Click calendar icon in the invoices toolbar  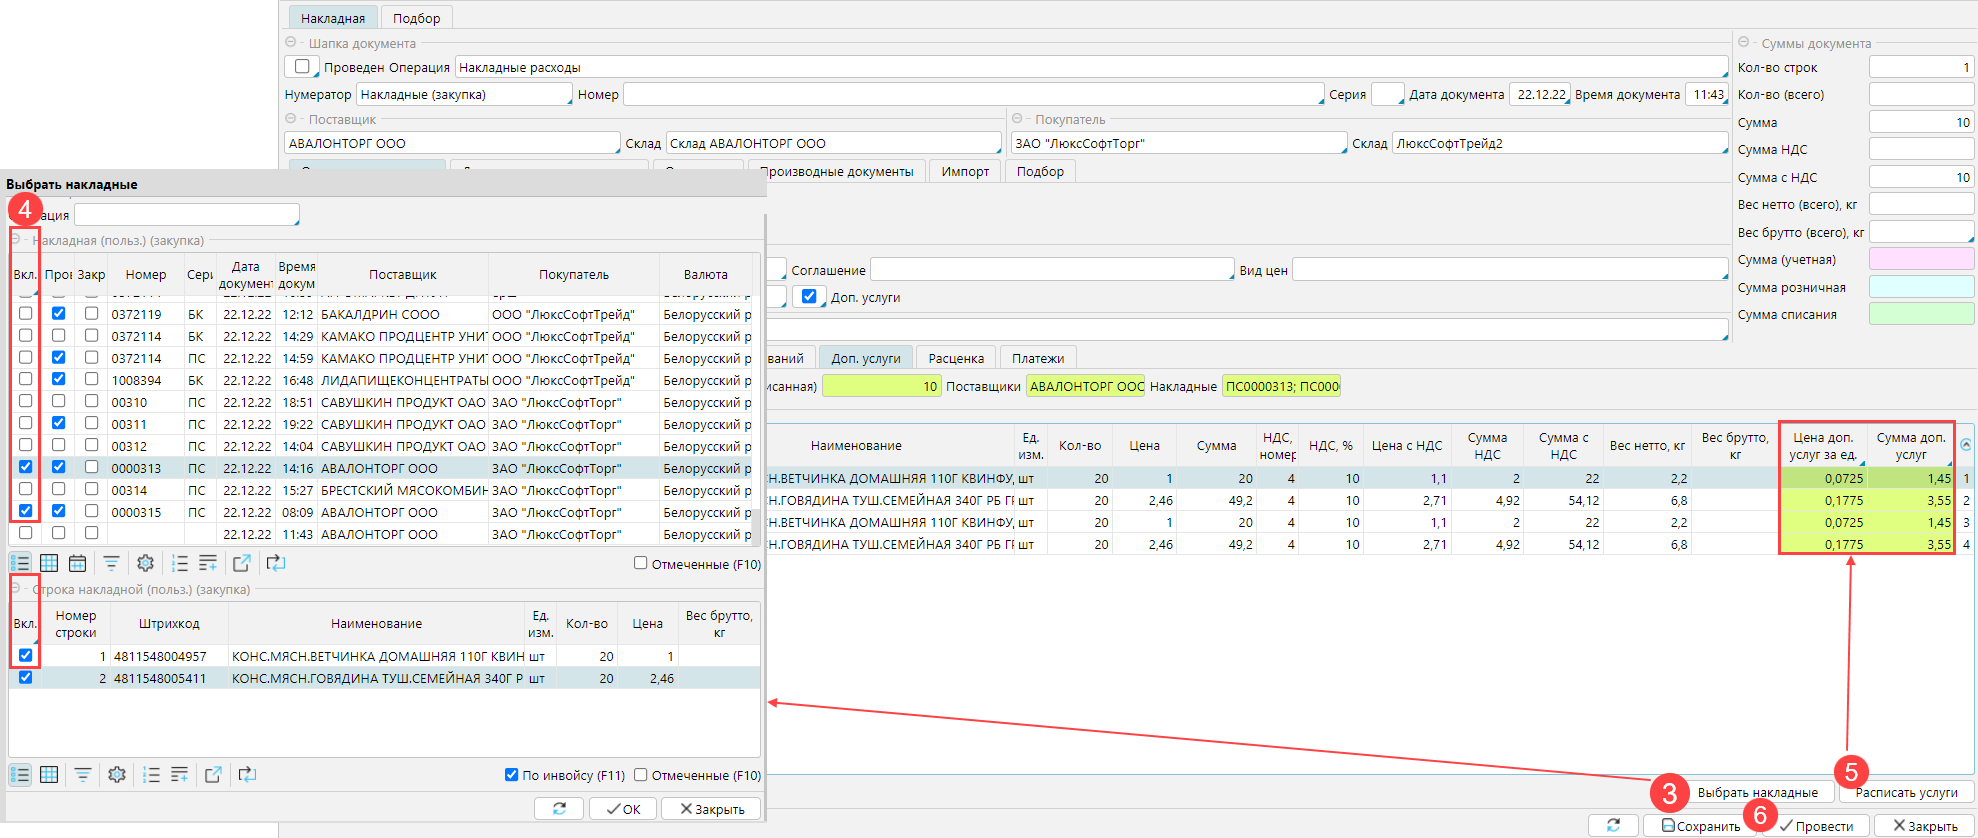tap(77, 563)
